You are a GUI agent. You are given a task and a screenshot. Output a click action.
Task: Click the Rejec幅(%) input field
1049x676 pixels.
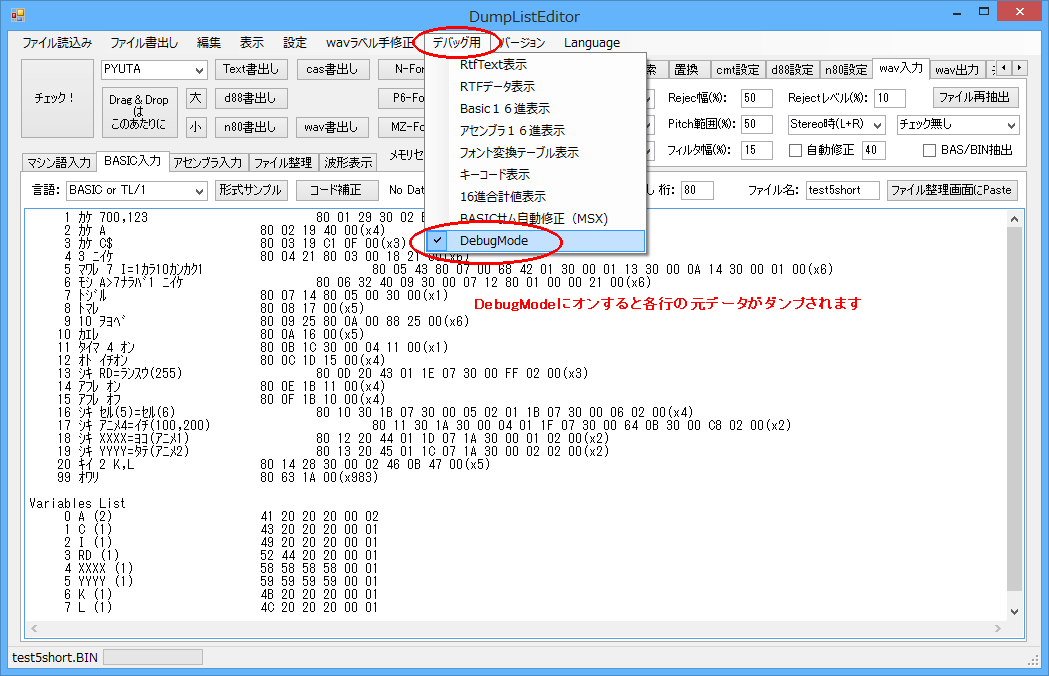coord(757,98)
